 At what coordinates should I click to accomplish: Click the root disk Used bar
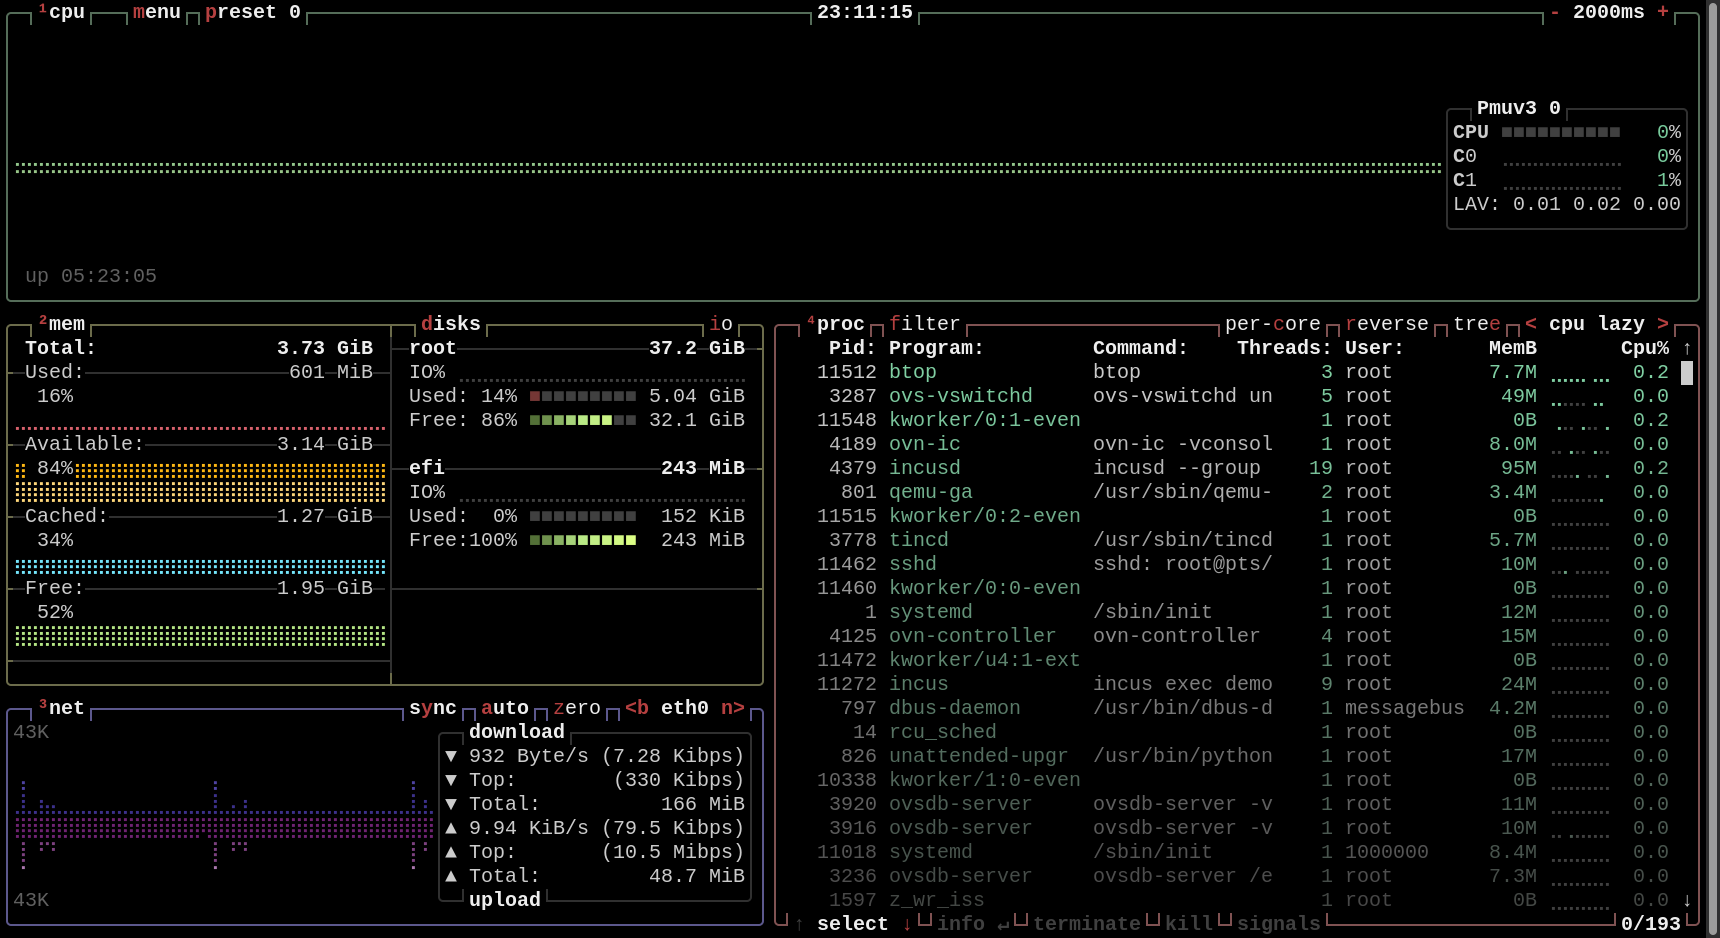tap(583, 396)
